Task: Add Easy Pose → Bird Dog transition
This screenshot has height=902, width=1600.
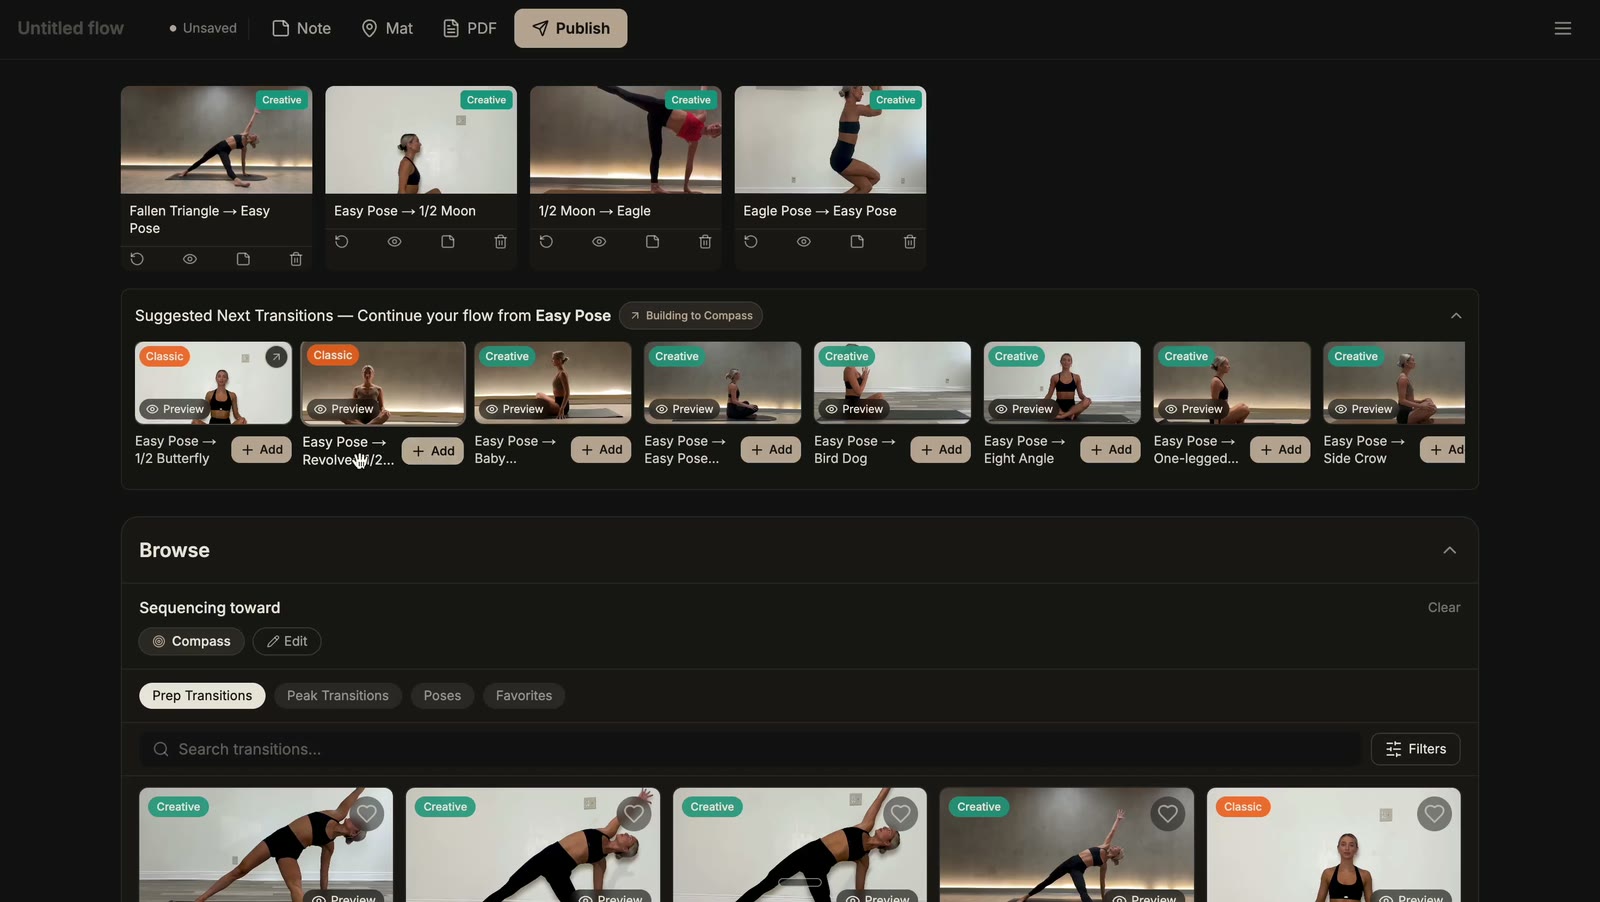Action: [x=941, y=450]
